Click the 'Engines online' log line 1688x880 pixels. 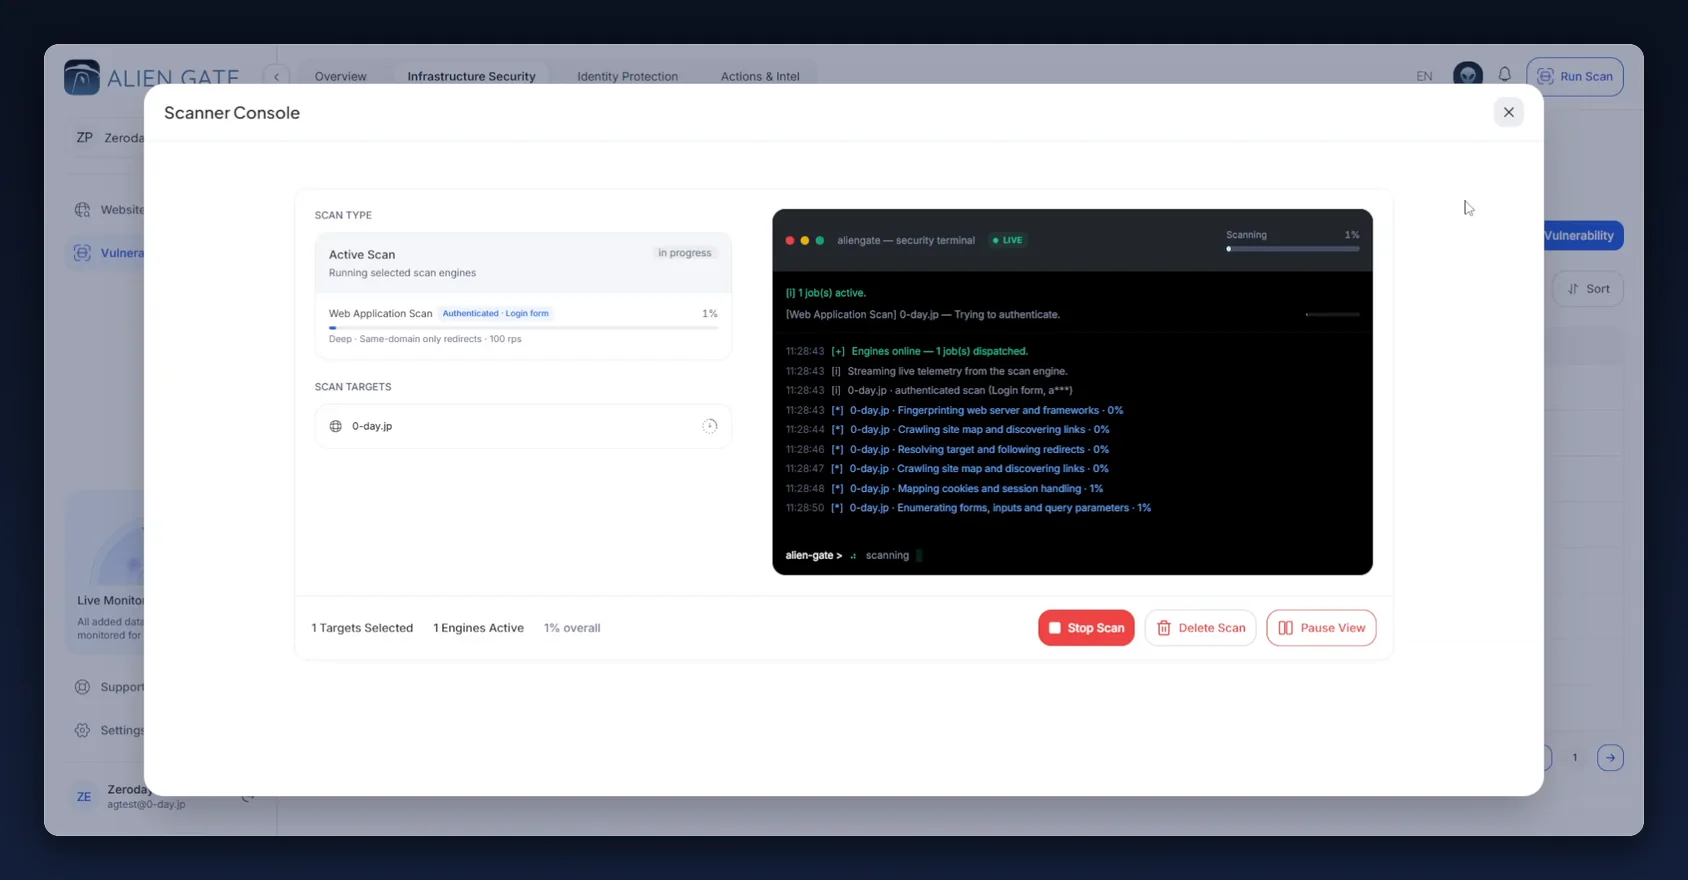(x=907, y=351)
